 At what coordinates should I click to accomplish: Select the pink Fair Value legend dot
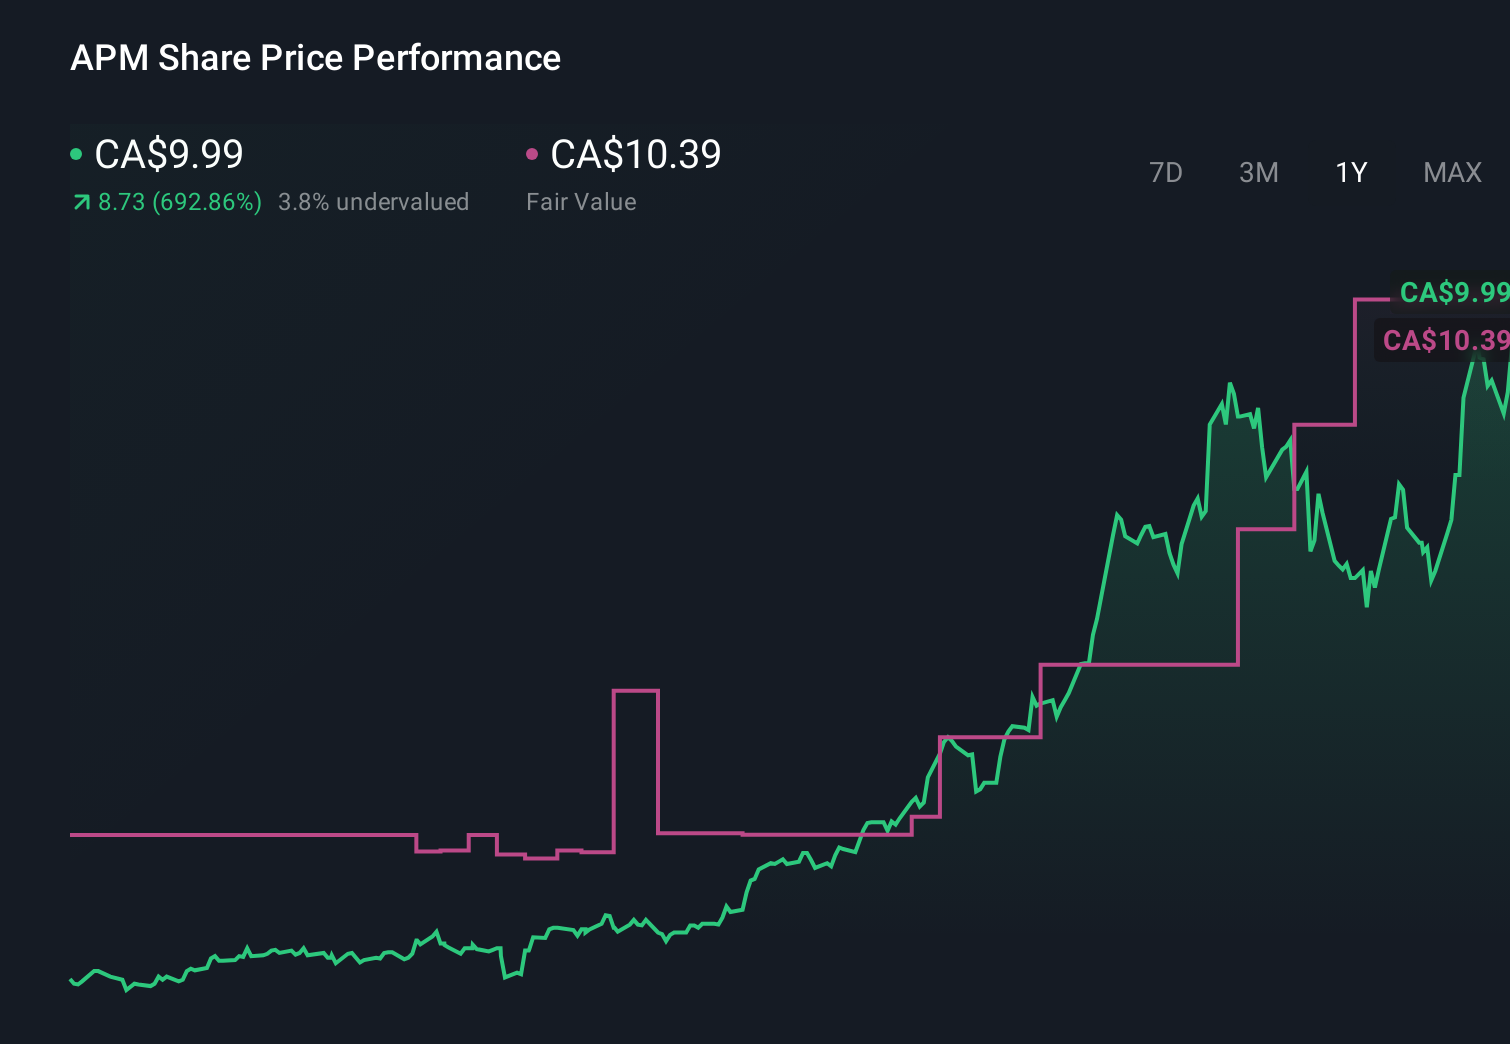pyautogui.click(x=533, y=153)
